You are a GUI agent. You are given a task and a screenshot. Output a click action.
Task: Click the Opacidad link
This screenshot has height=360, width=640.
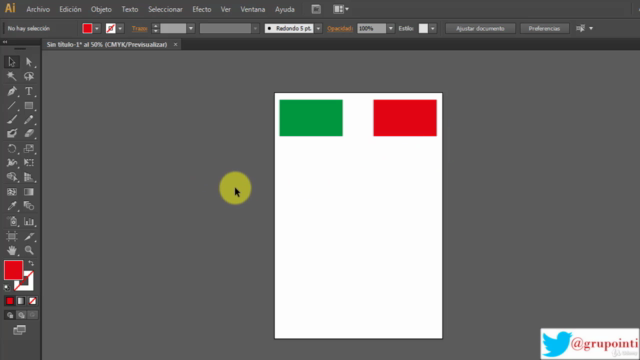(x=340, y=29)
